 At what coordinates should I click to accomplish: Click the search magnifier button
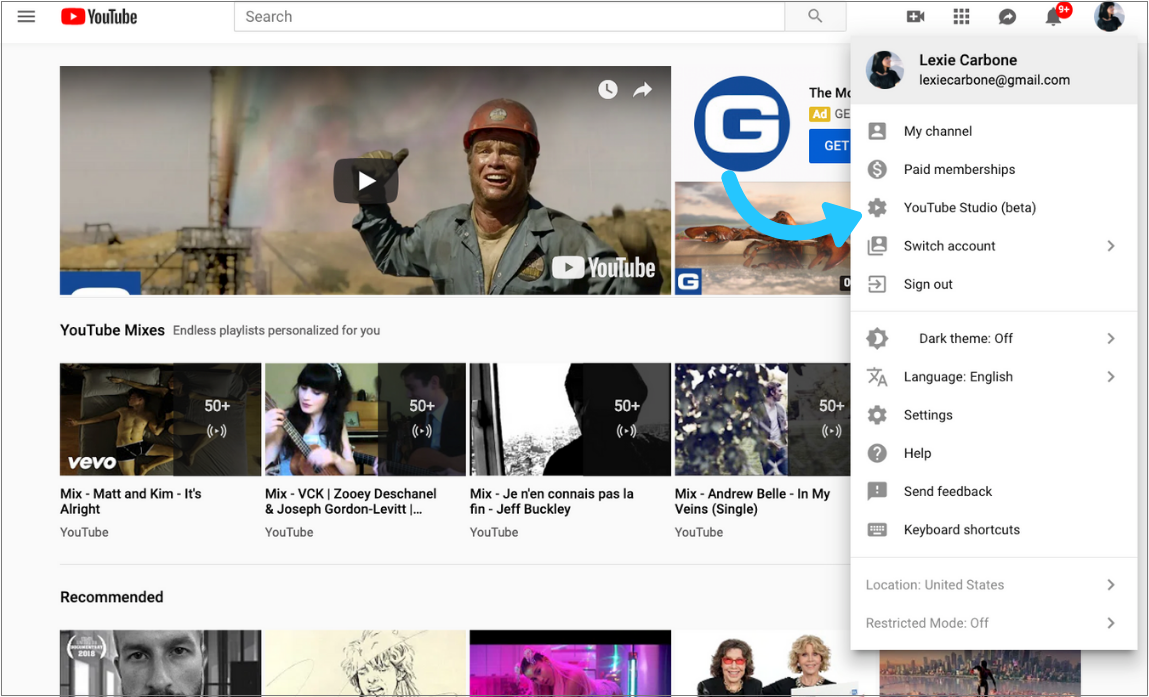click(815, 16)
